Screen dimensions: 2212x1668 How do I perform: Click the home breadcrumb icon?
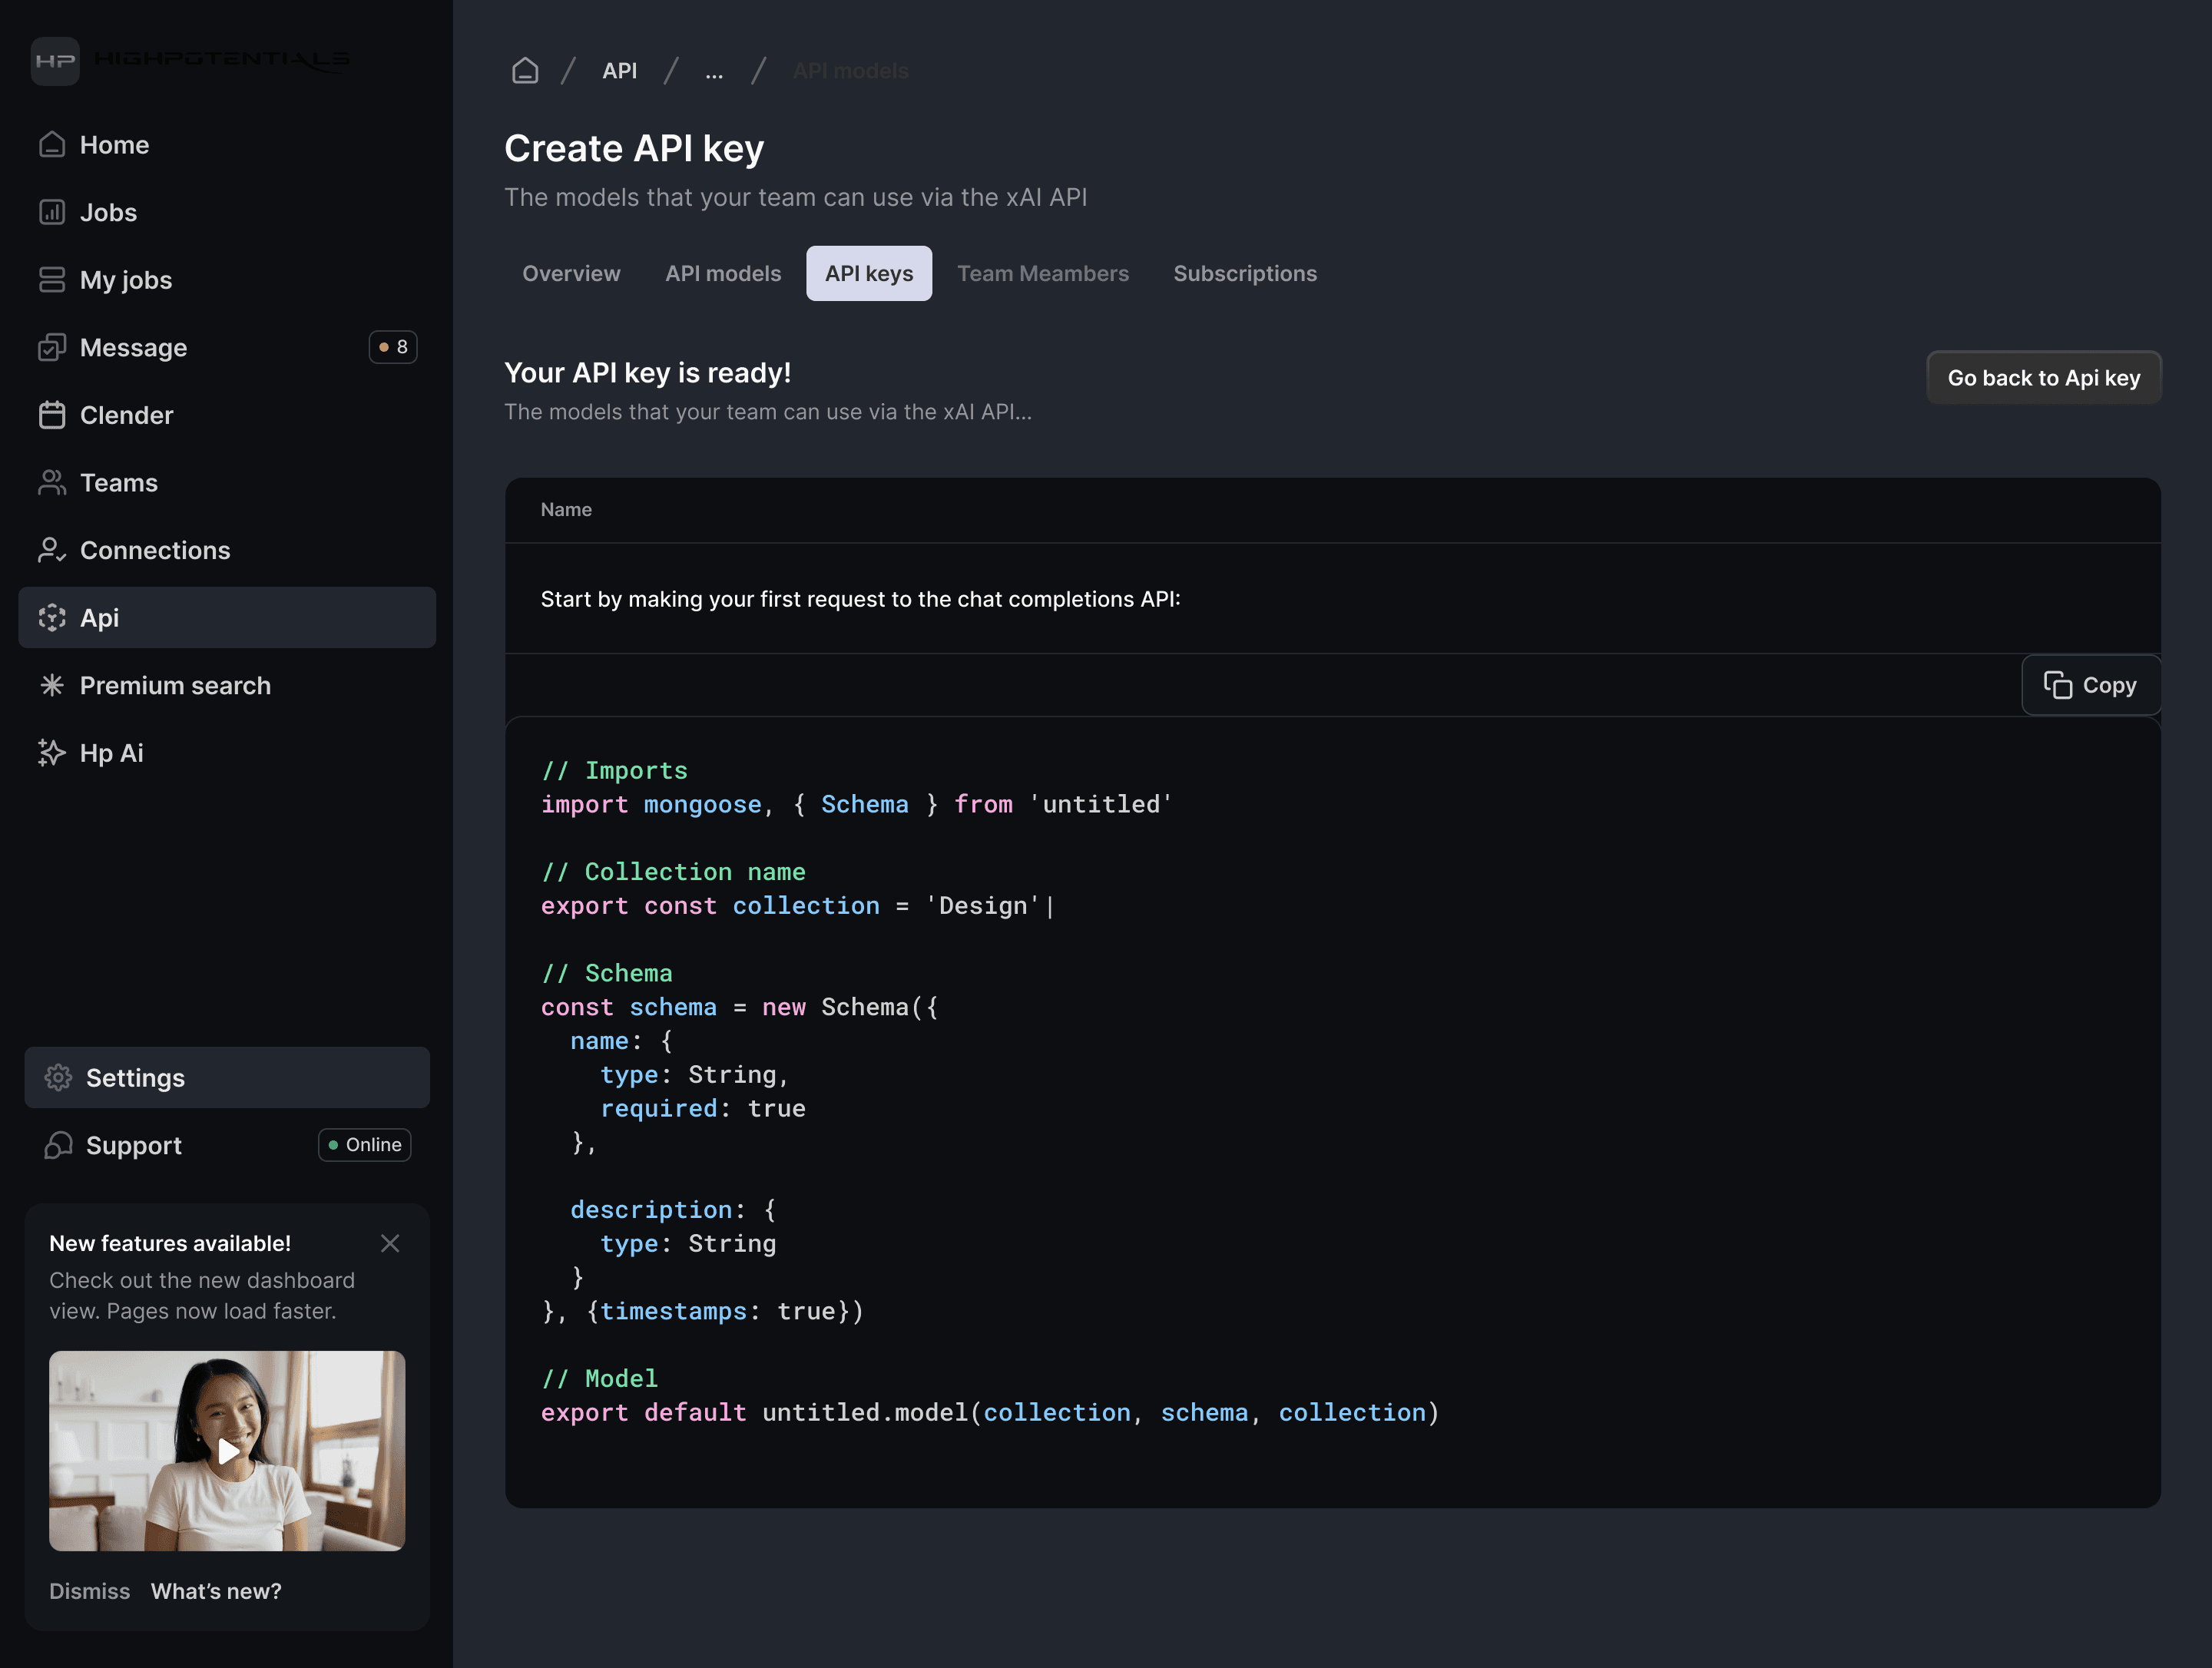click(525, 71)
